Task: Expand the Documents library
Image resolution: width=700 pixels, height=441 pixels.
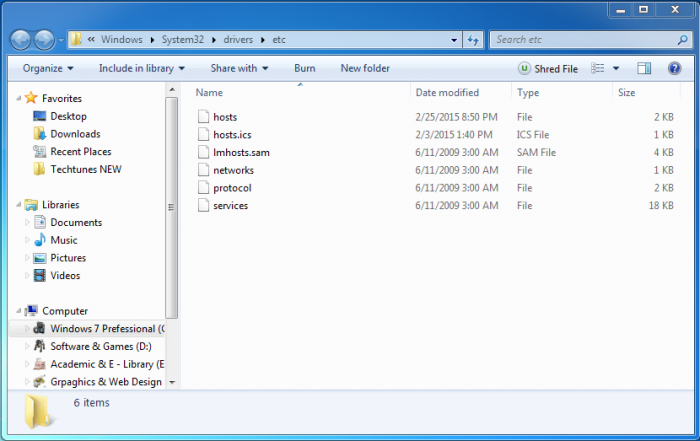Action: [27, 222]
